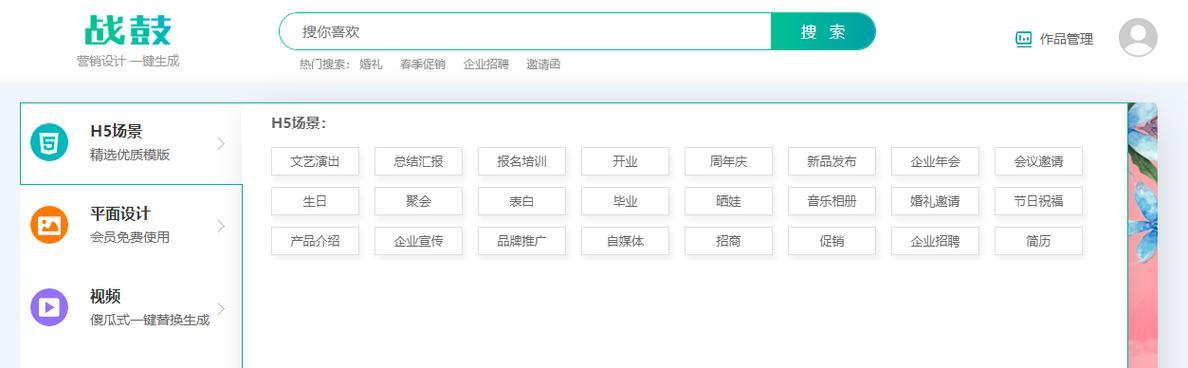Choose the 会议邀请 tag
Image resolution: width=1188 pixels, height=368 pixels.
pyautogui.click(x=1039, y=161)
